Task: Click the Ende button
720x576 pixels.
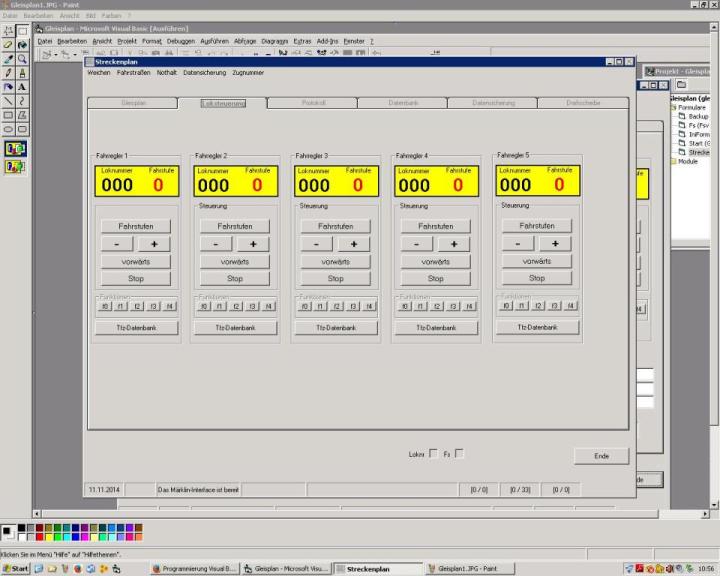Action: coord(601,456)
